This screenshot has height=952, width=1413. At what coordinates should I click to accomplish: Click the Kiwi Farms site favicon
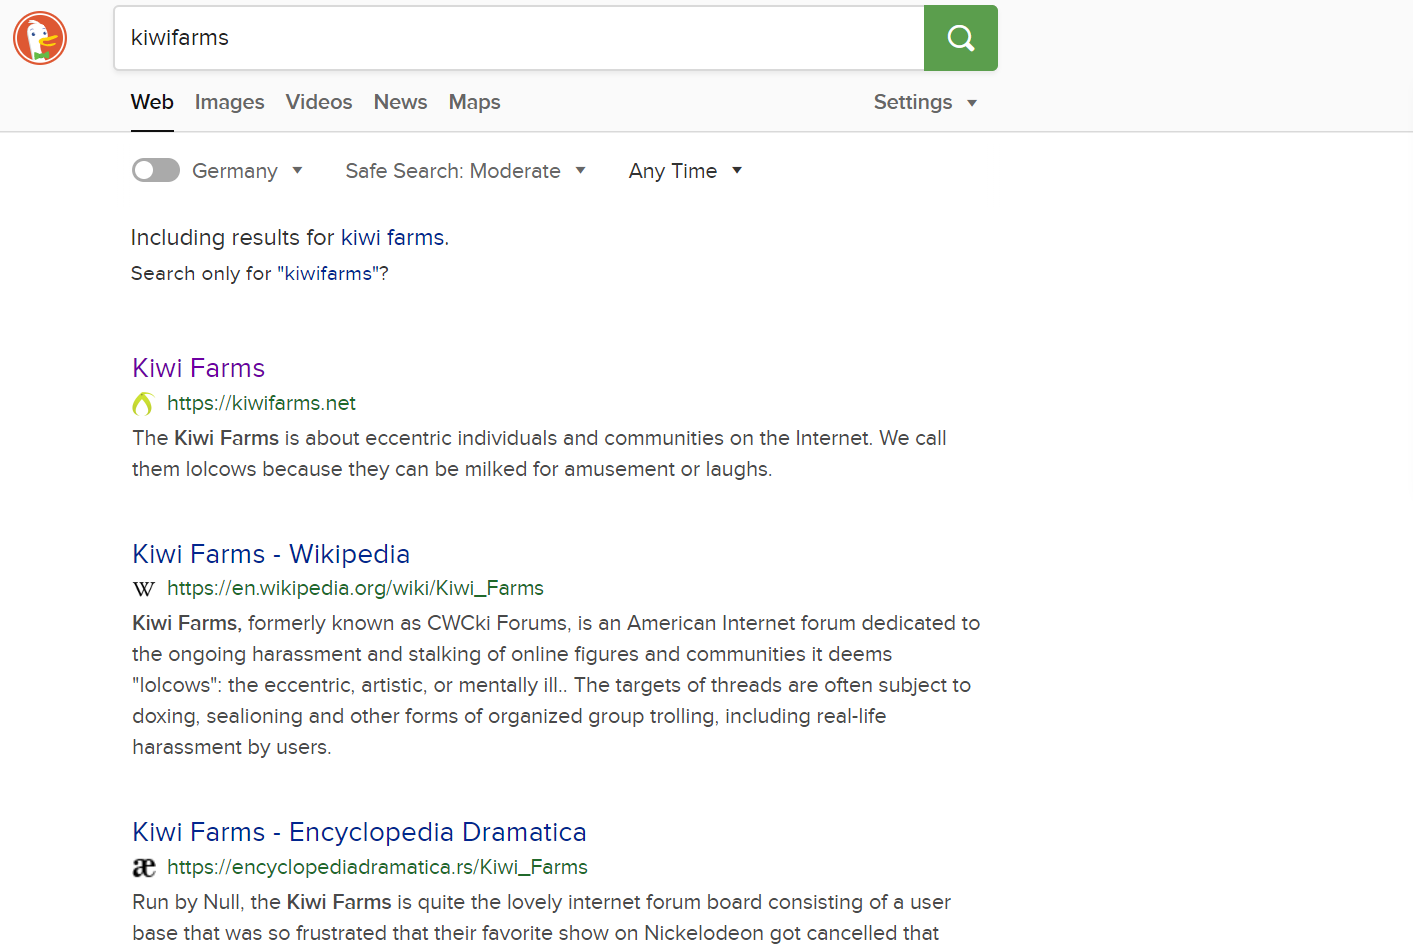[x=143, y=403]
